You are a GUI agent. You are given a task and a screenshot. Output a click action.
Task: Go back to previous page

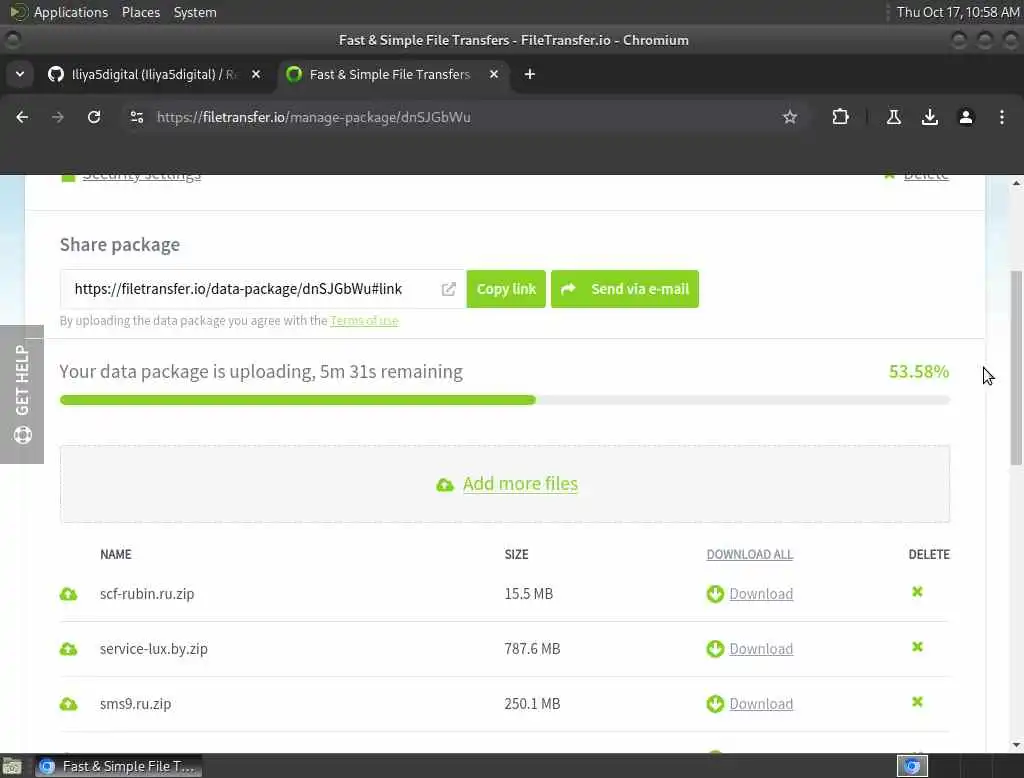(22, 117)
